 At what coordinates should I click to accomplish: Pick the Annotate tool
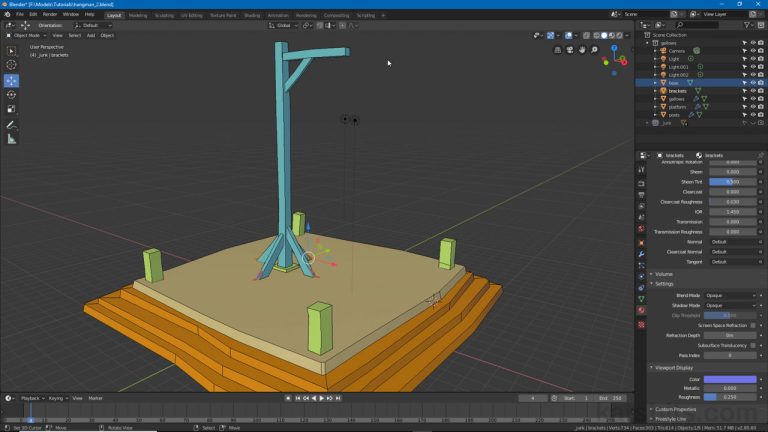coord(12,125)
